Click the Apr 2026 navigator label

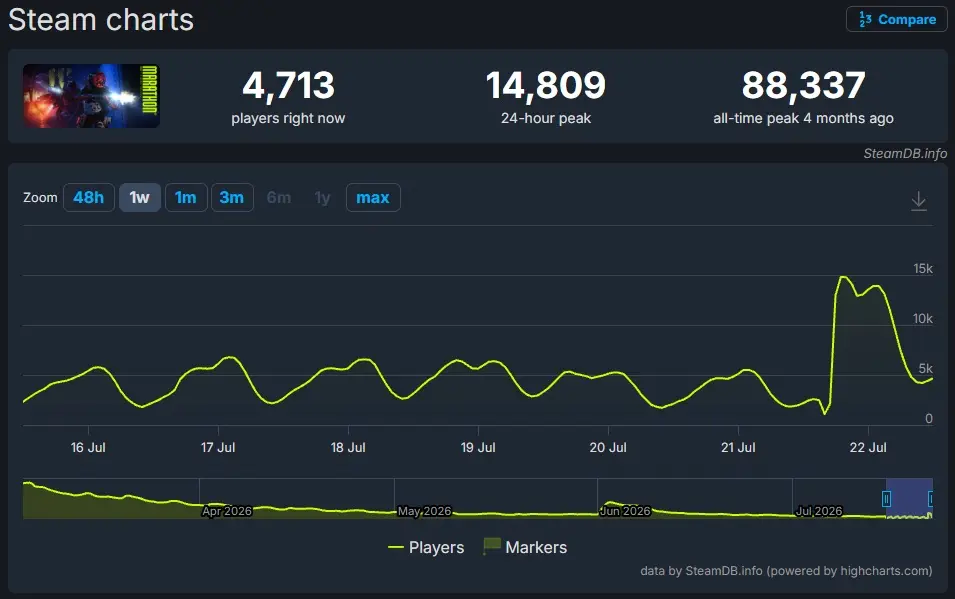click(x=227, y=511)
